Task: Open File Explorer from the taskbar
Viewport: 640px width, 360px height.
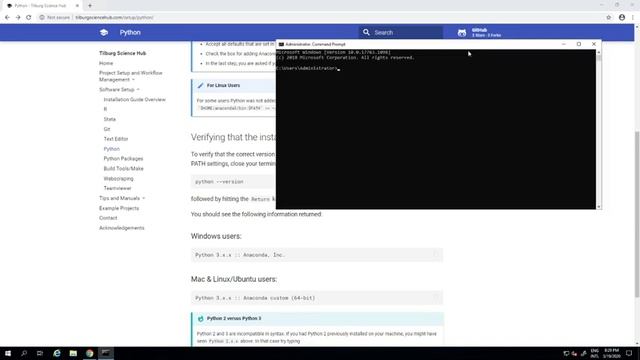Action: click(73, 353)
